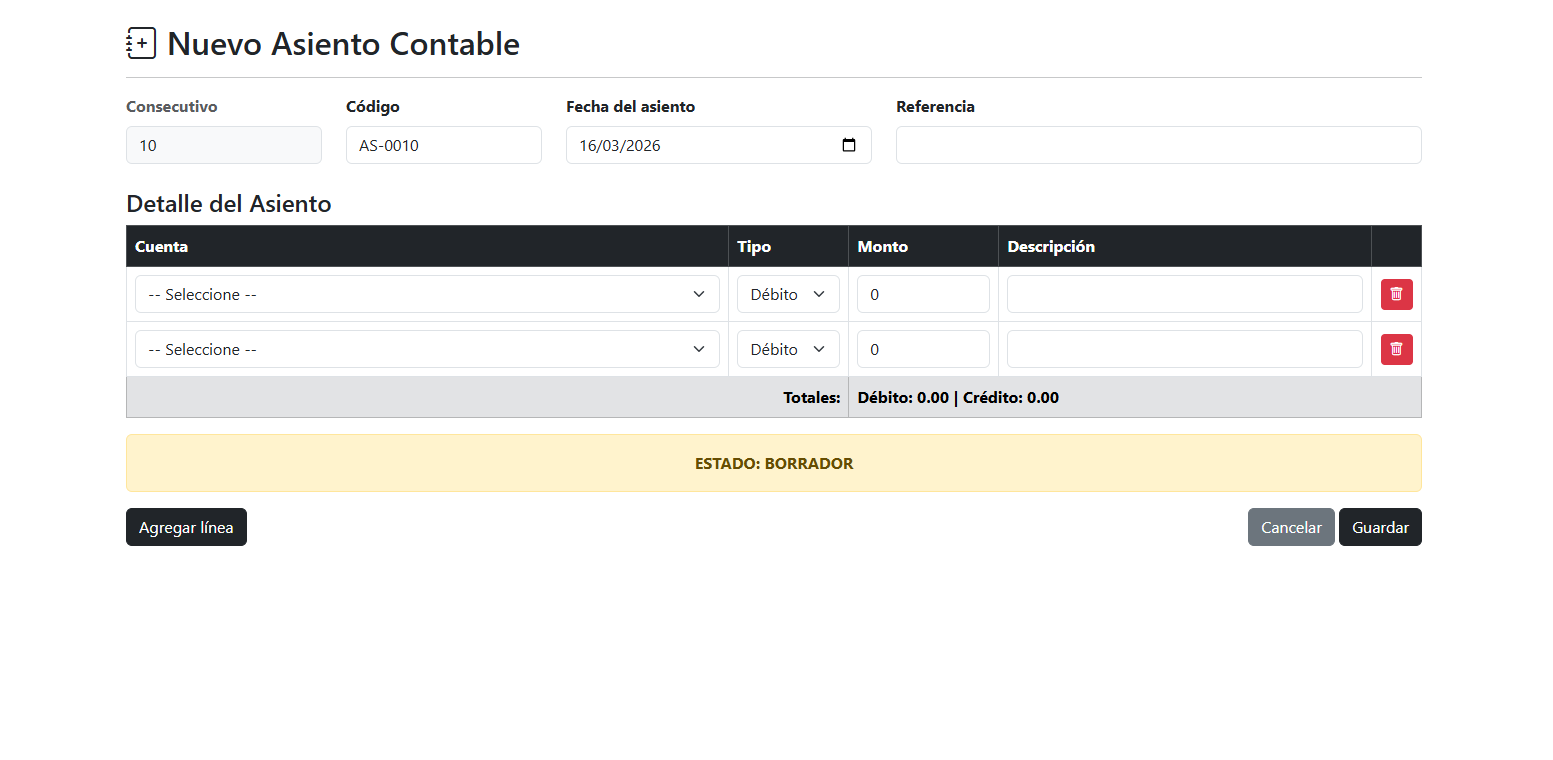Click the journal plus icon beside title
1553x760 pixels.
coord(141,43)
